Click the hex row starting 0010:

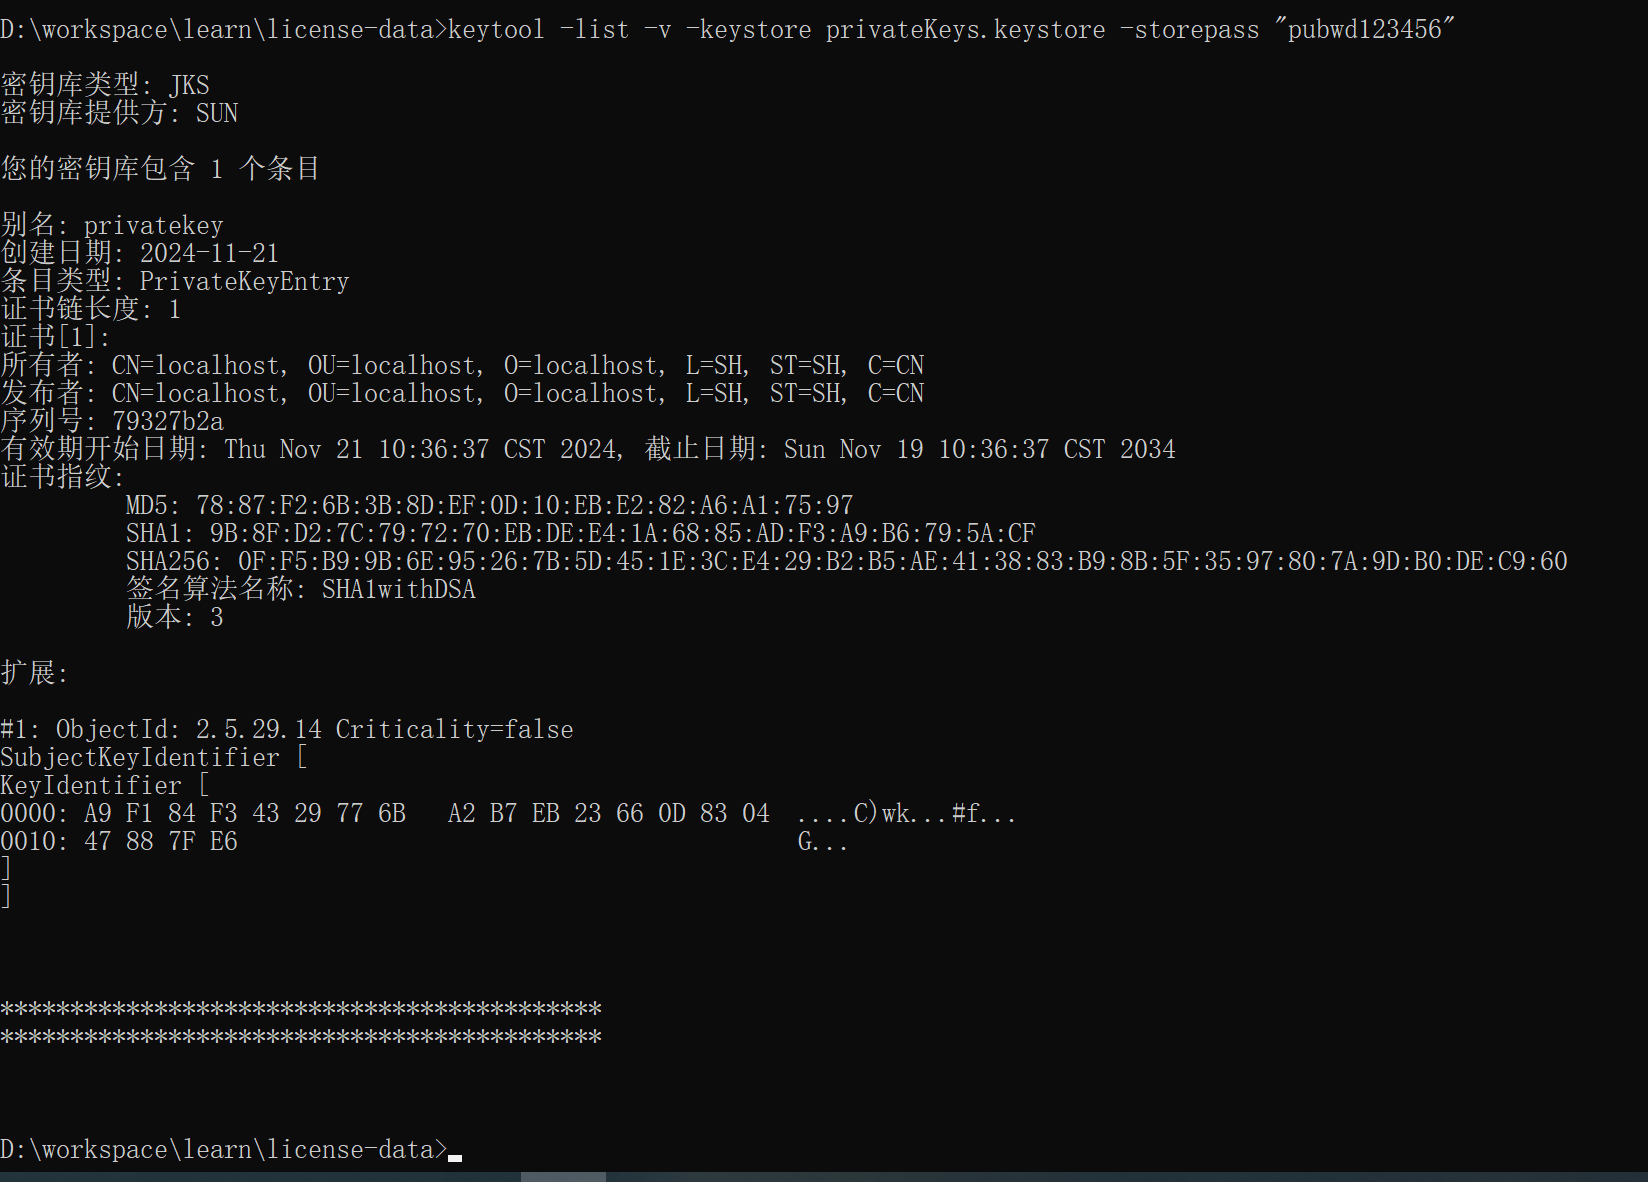tap(424, 841)
